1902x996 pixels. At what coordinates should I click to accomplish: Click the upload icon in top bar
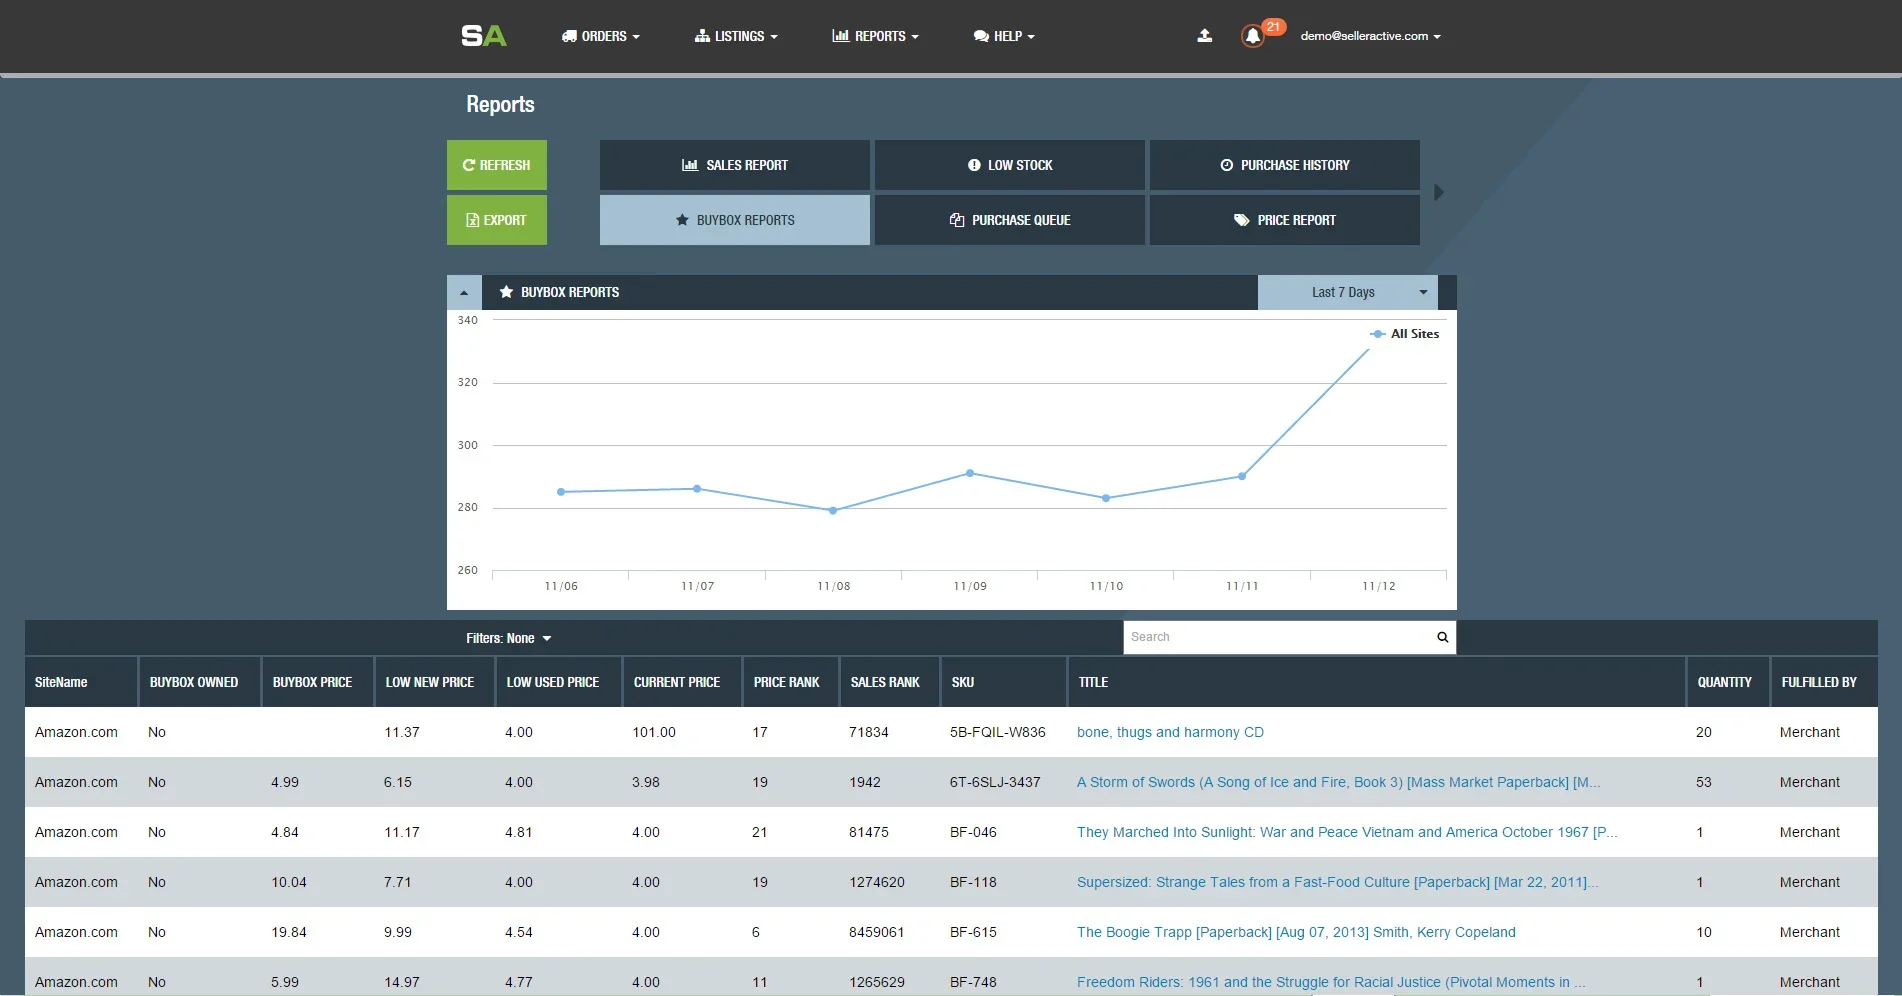pyautogui.click(x=1205, y=36)
